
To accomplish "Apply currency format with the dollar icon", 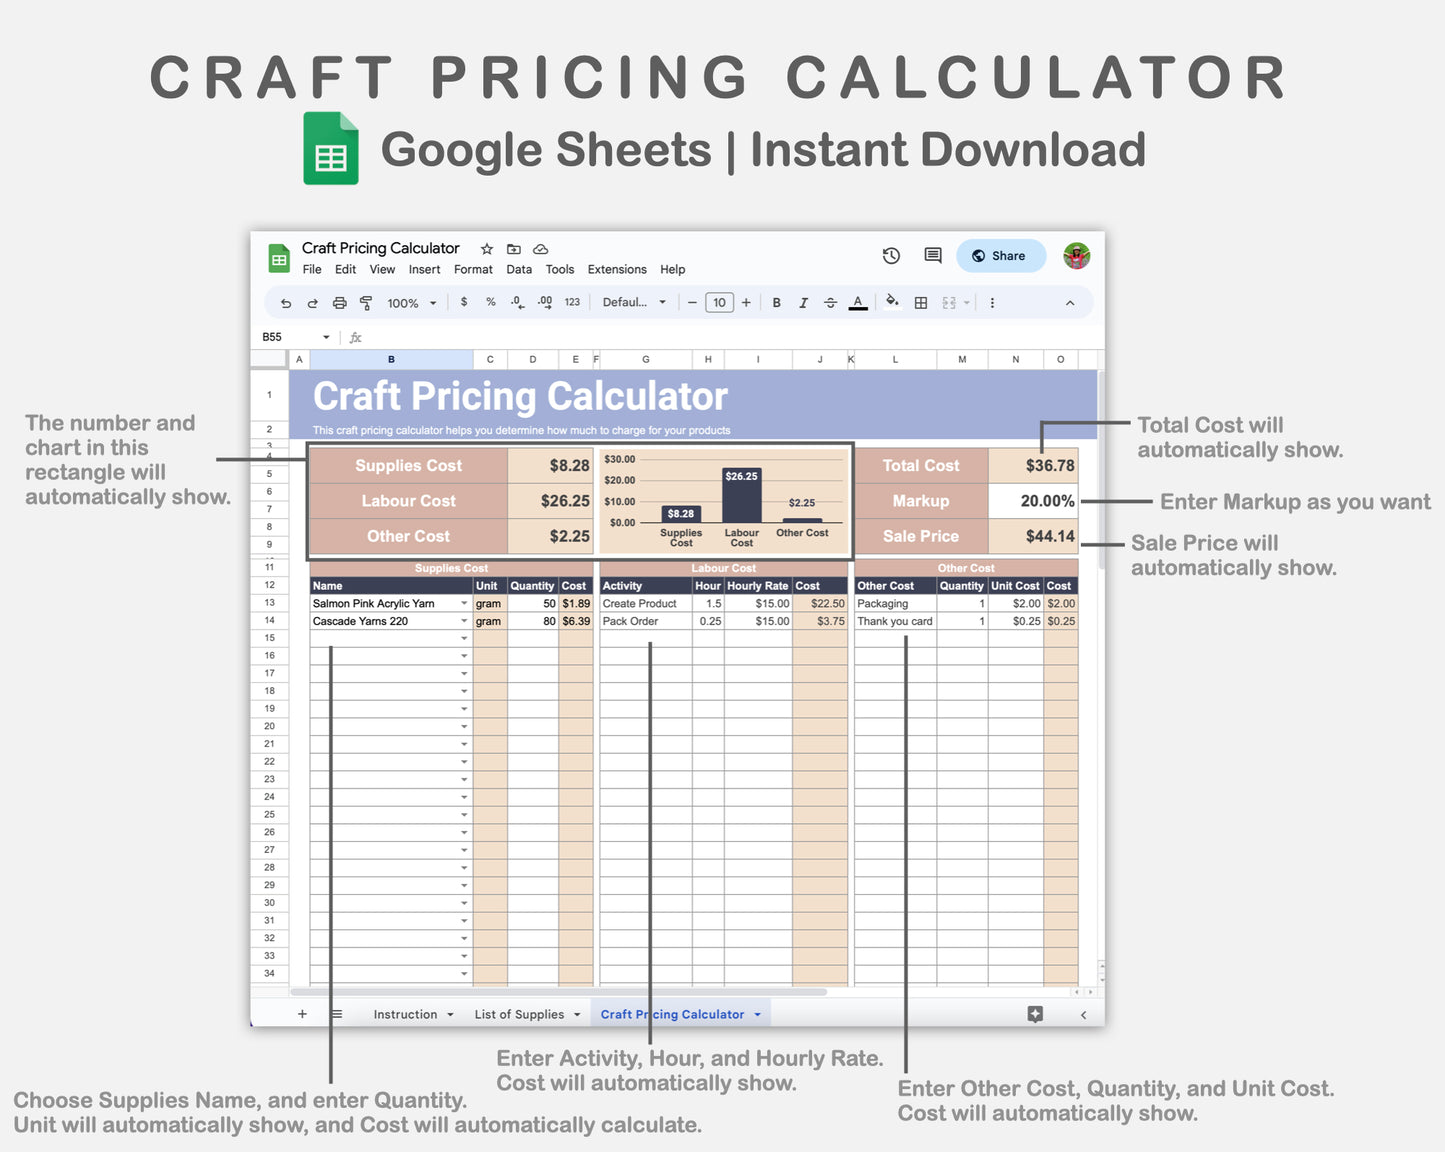I will (x=464, y=302).
